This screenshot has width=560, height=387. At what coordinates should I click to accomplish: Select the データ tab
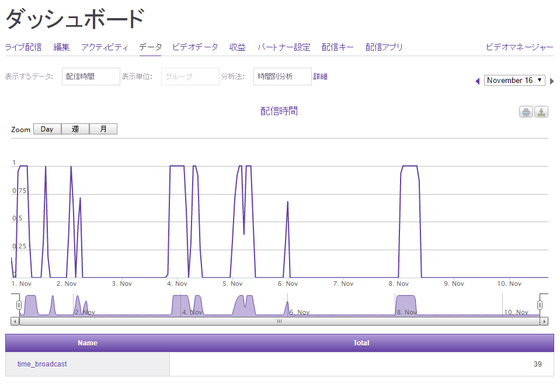[x=150, y=47]
